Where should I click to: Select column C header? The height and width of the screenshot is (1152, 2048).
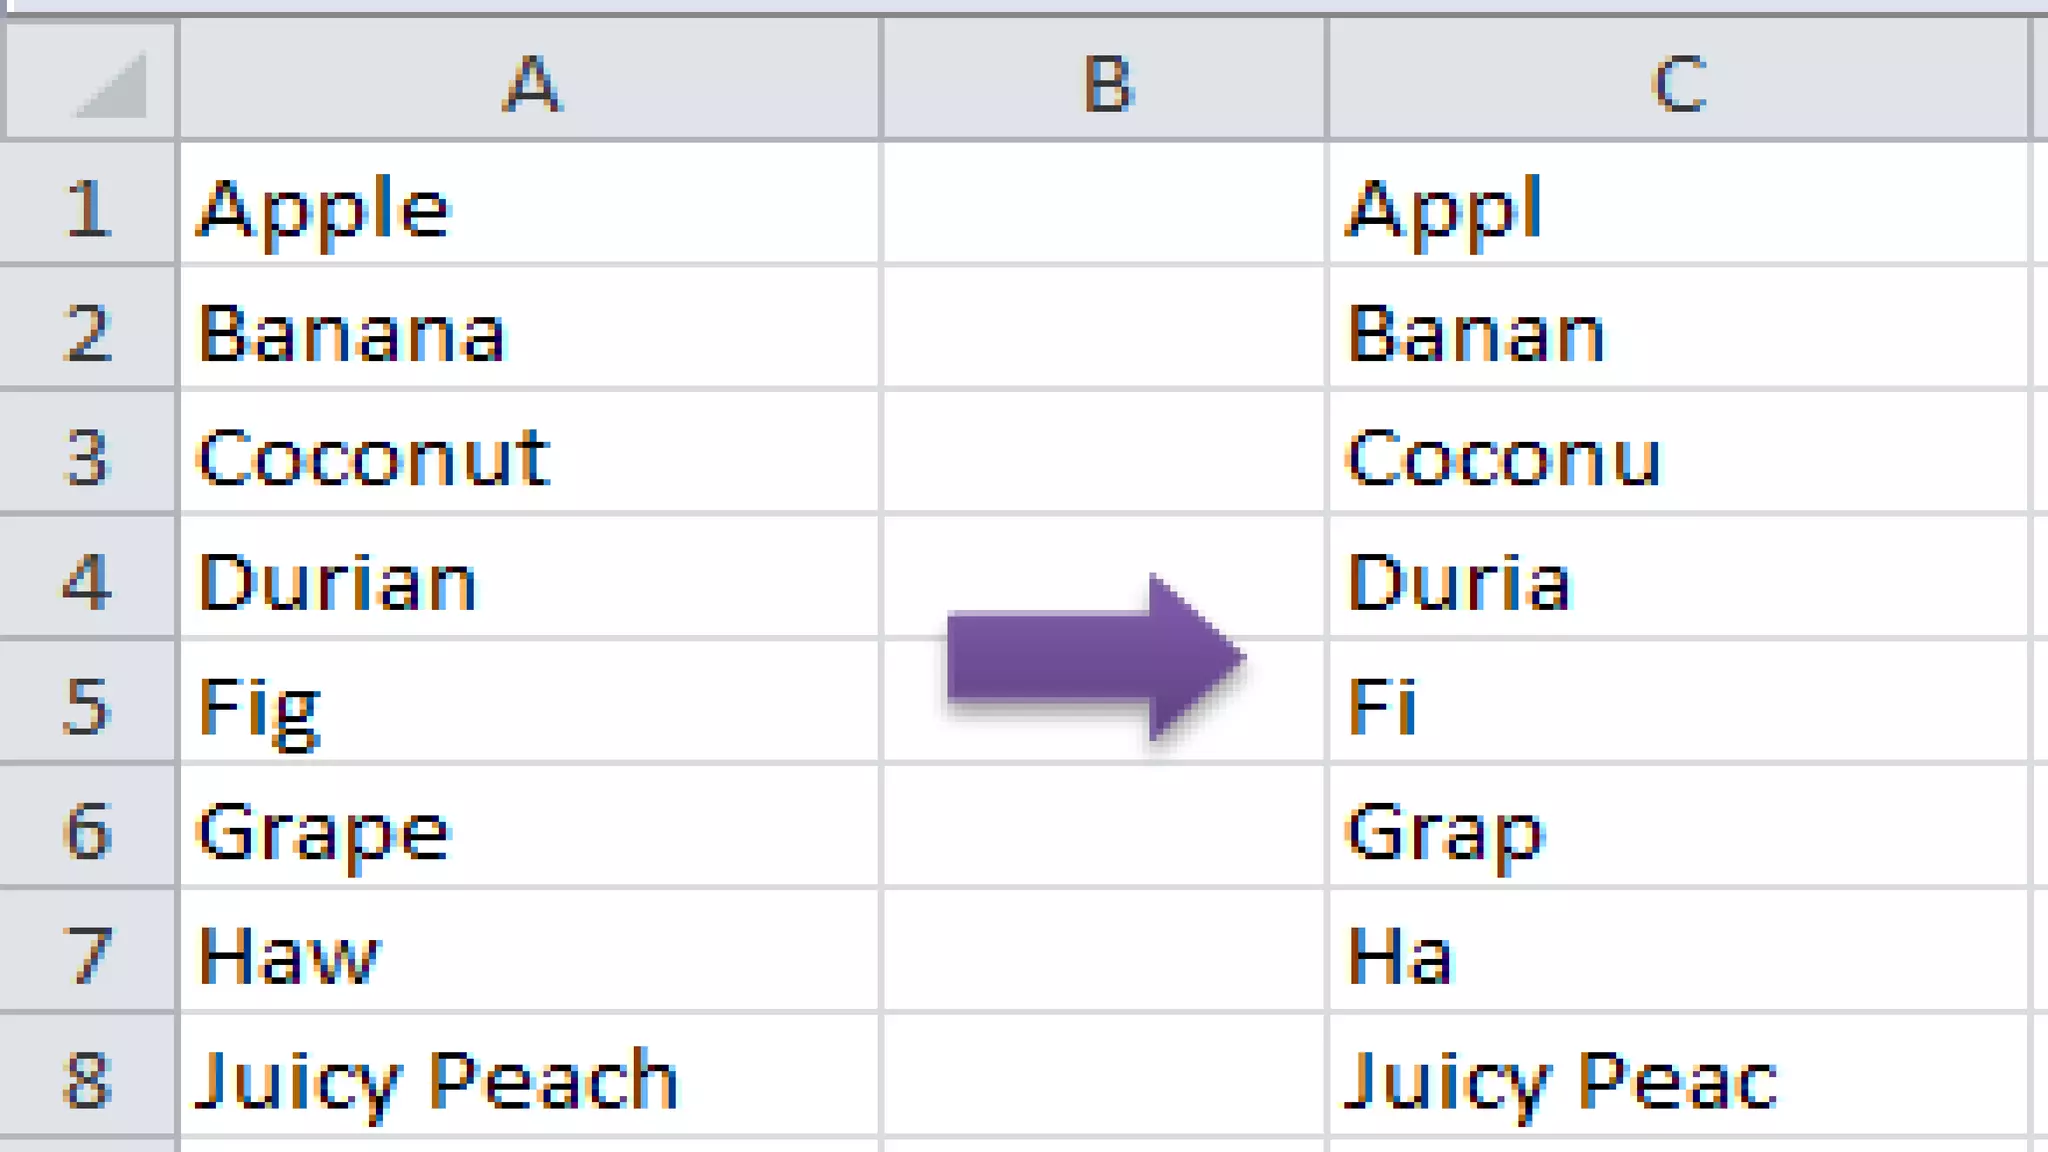1678,80
